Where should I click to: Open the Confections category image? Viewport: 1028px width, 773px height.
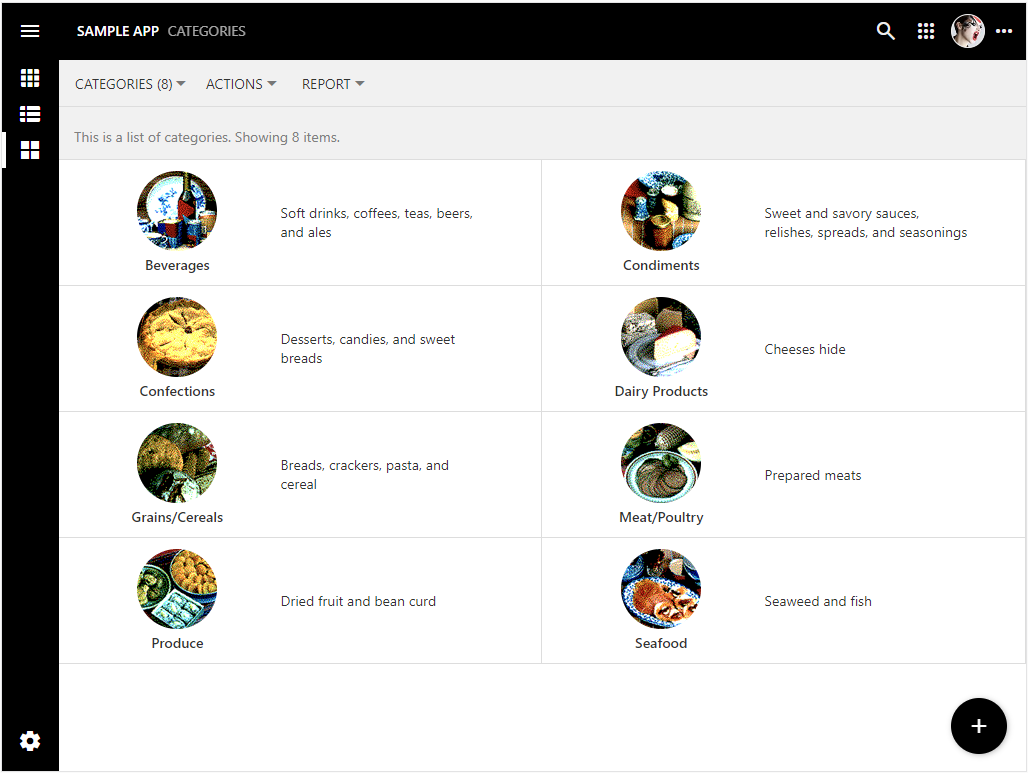click(x=177, y=336)
